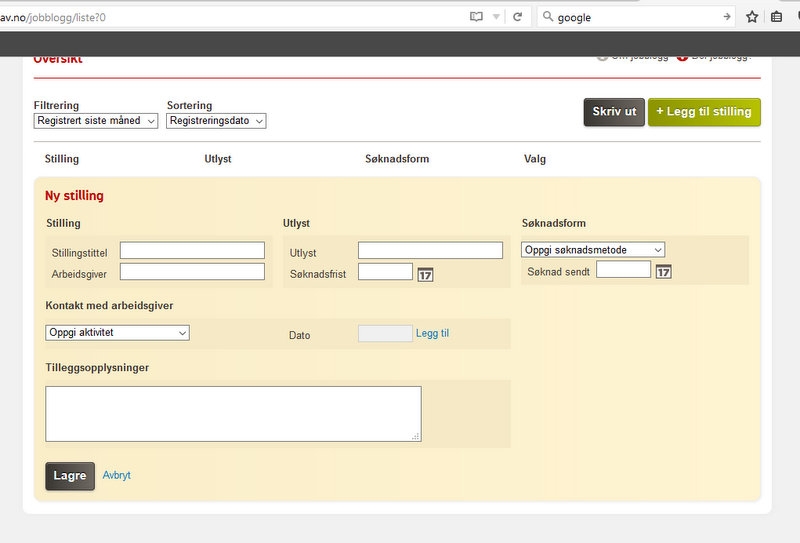
Task: Focus the Utlyst text field
Action: (431, 251)
